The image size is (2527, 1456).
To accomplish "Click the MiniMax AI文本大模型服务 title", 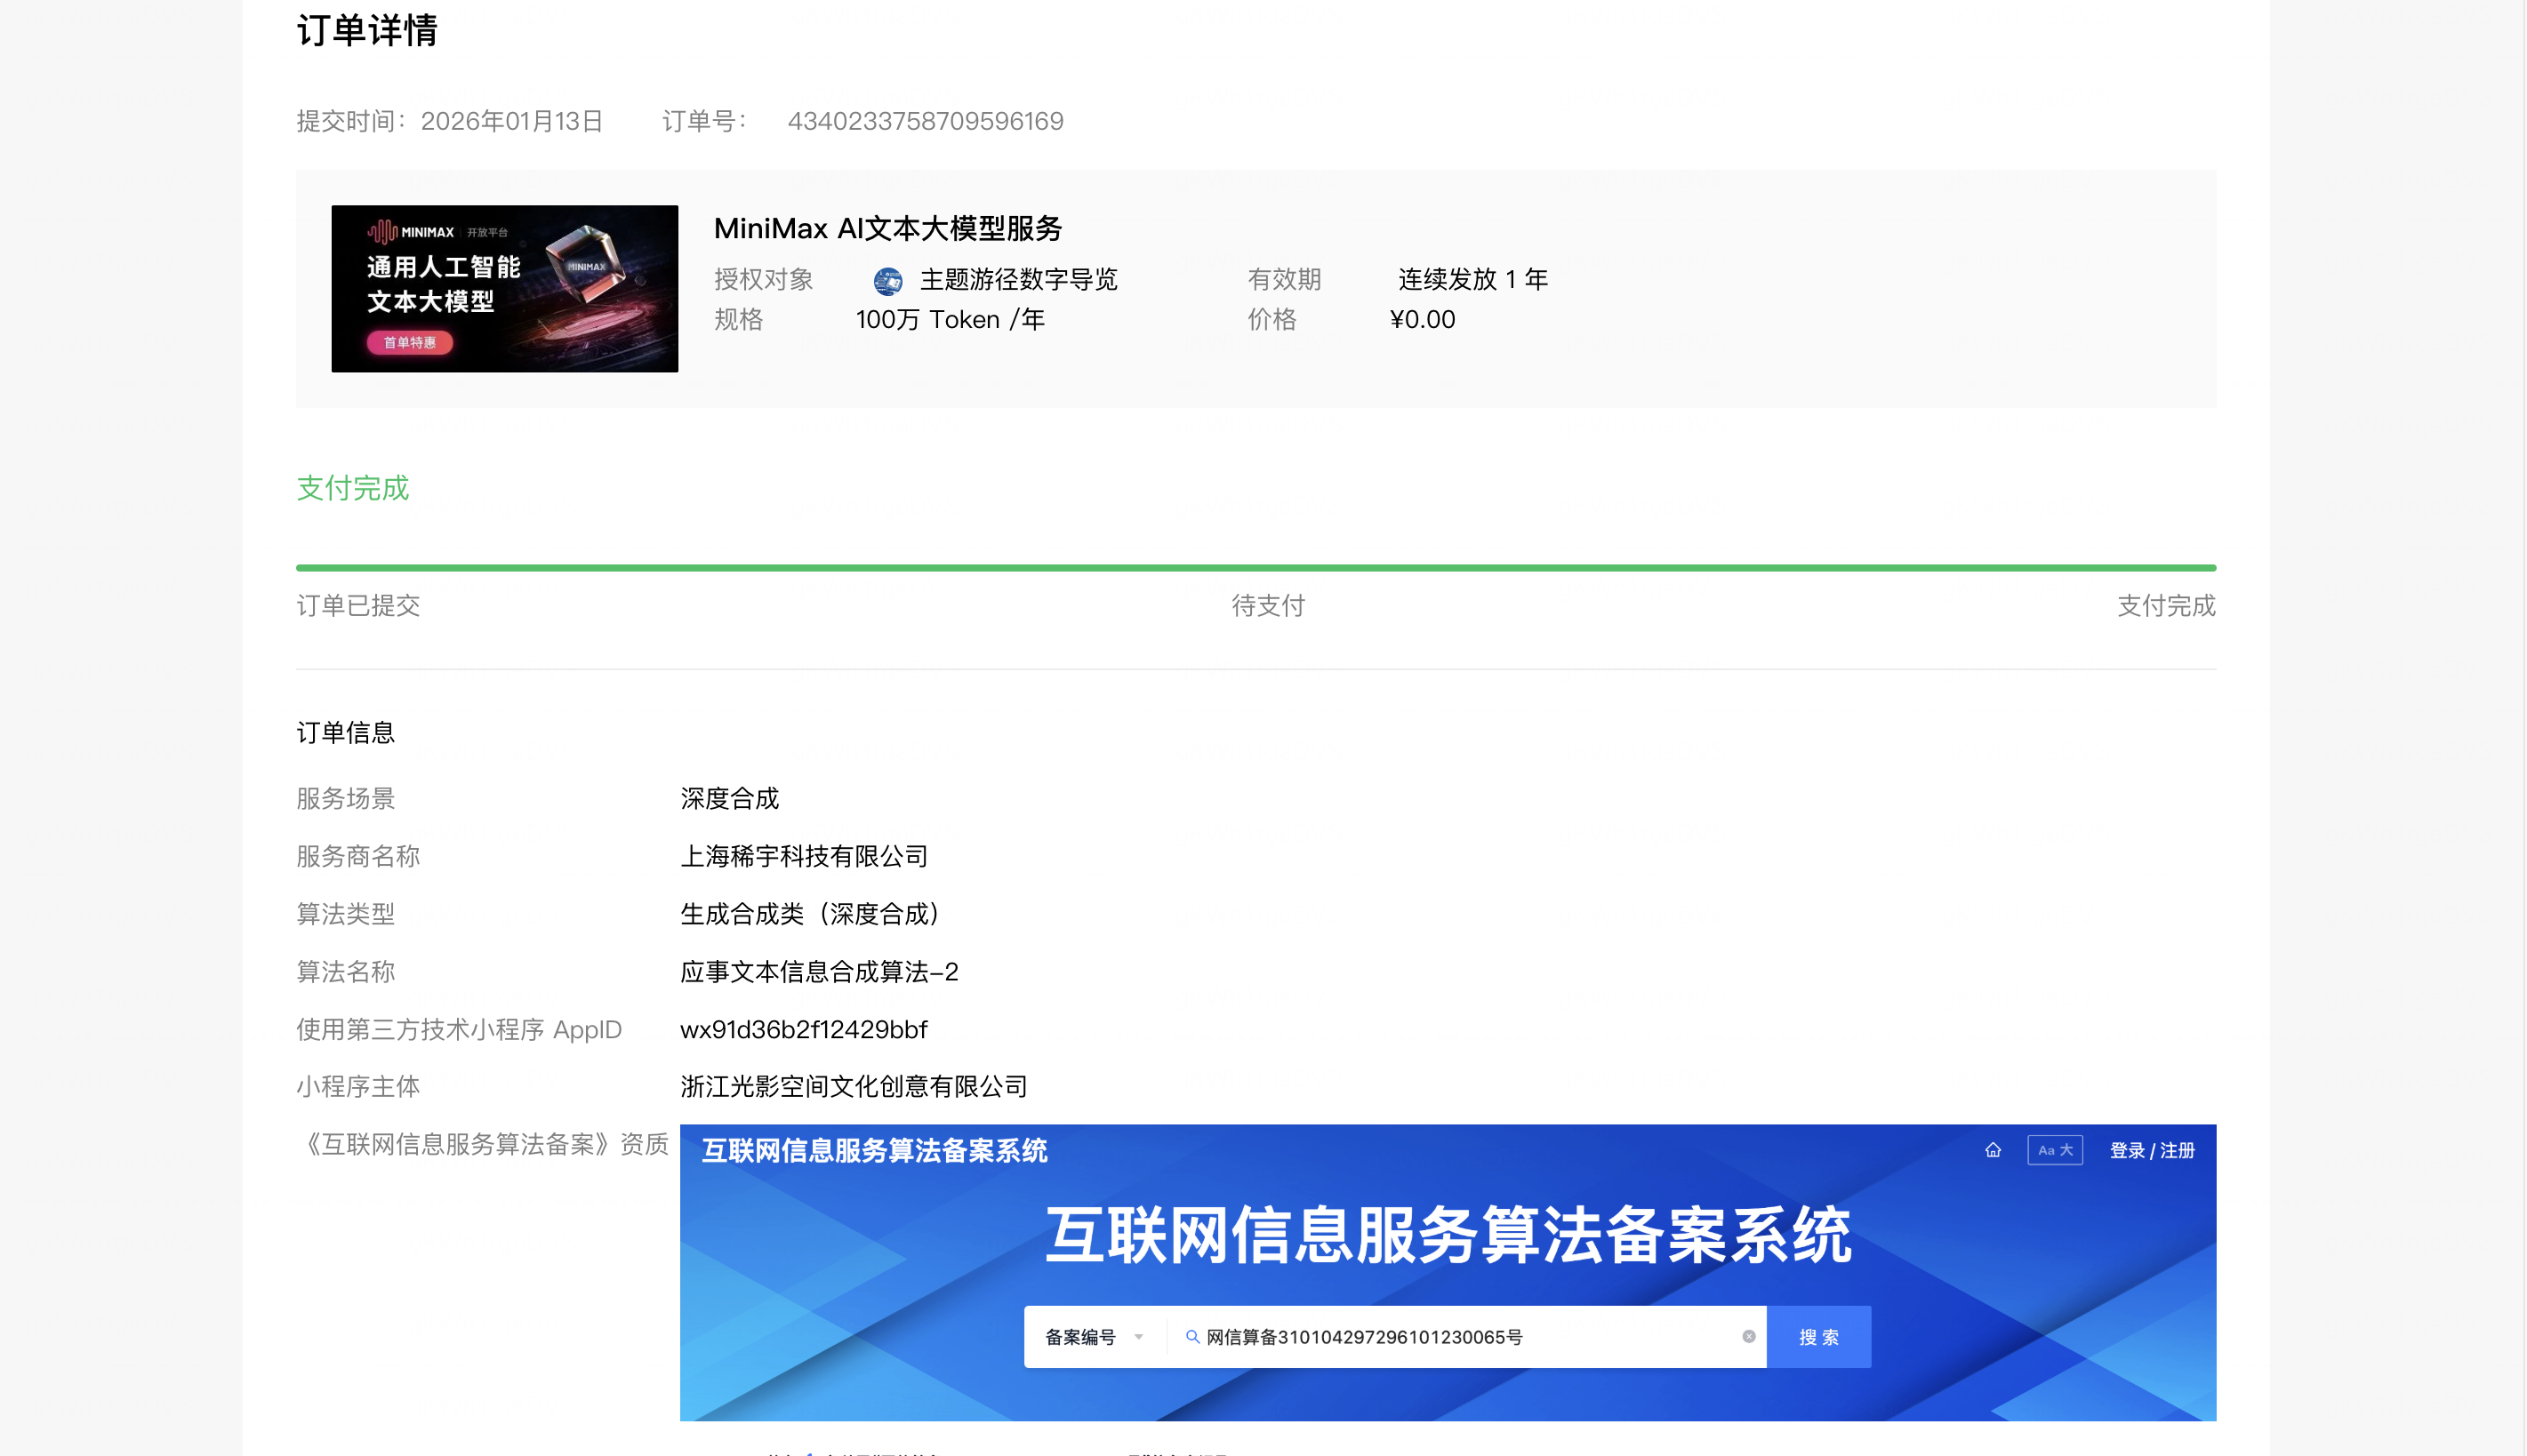I will click(887, 228).
